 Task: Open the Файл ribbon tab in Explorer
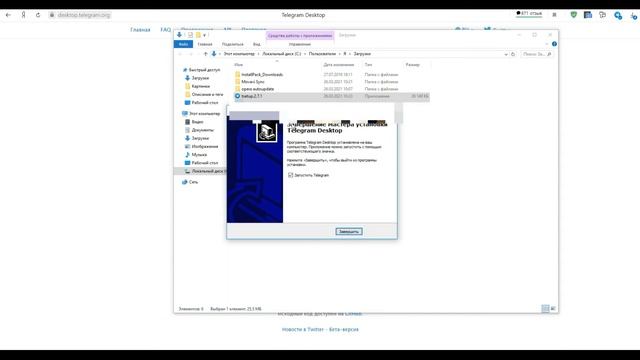click(183, 44)
